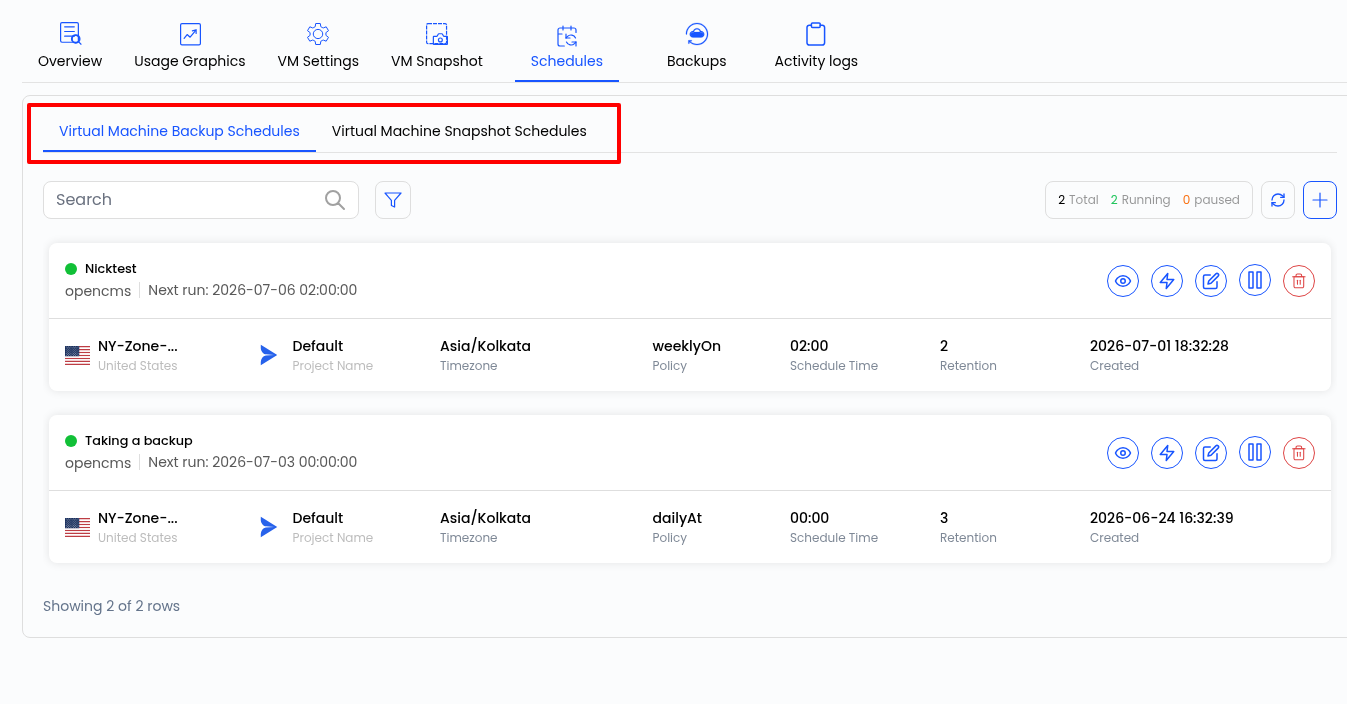Run Taking a backup schedule now
Screen dimensions: 1347x704
(x=1167, y=453)
